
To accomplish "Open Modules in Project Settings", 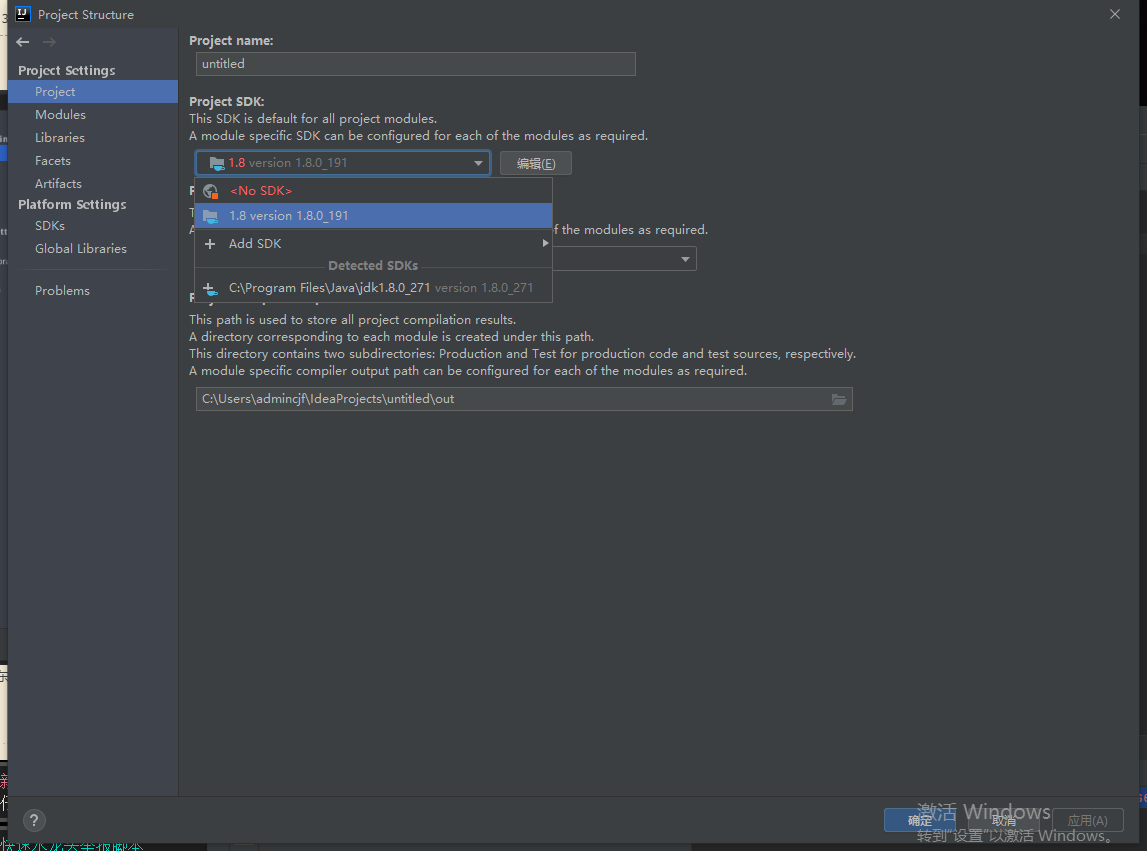I will (60, 115).
